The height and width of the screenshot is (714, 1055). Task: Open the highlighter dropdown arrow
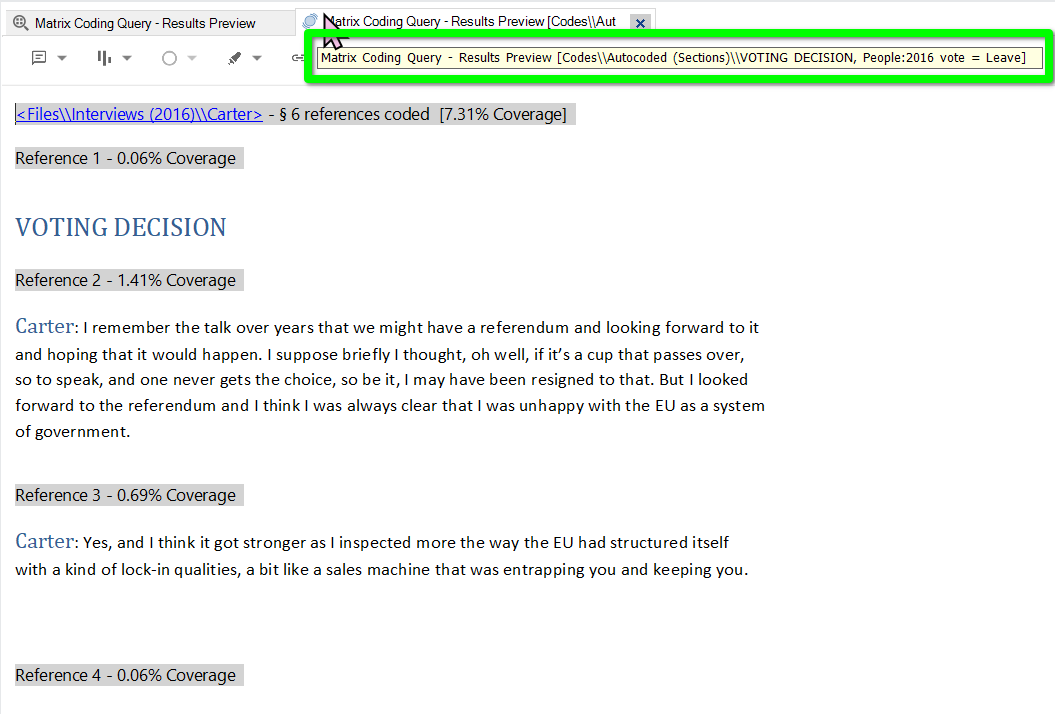pyautogui.click(x=257, y=58)
